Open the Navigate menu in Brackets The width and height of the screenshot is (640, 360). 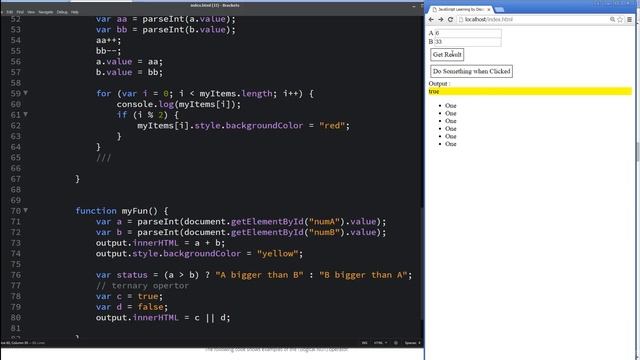46,12
